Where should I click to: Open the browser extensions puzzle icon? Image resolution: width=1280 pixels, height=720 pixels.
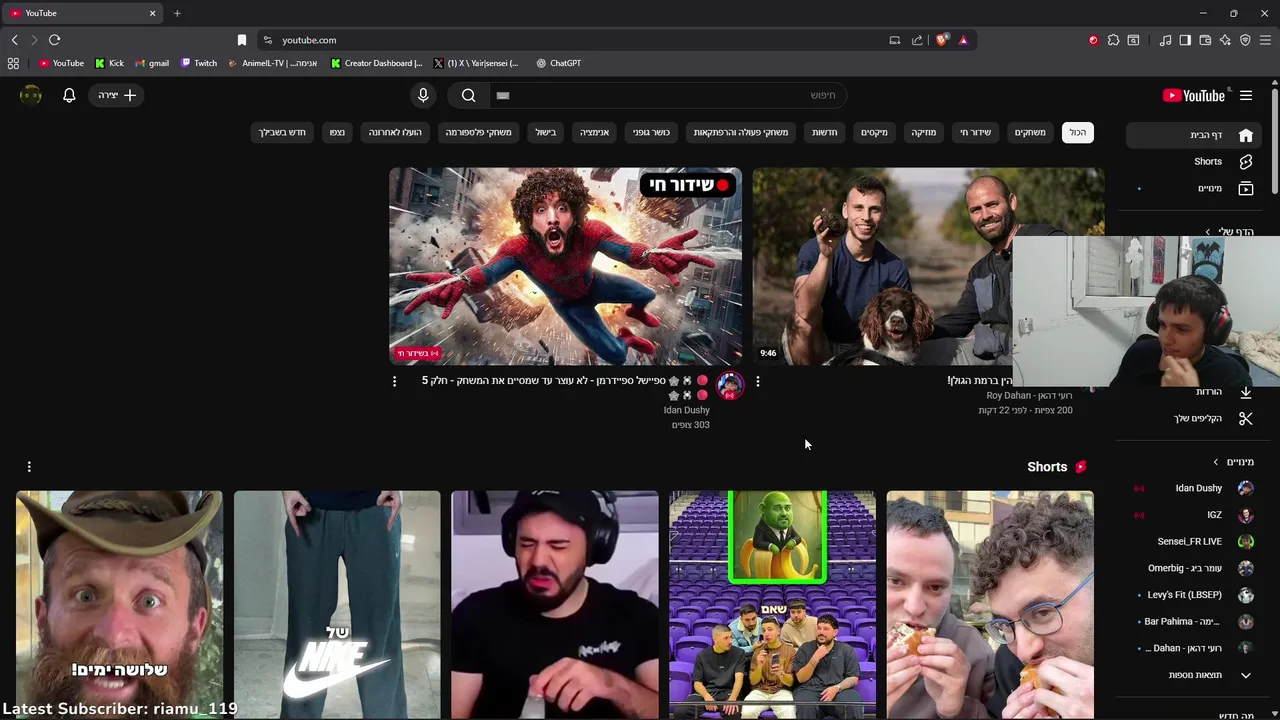pyautogui.click(x=1113, y=40)
